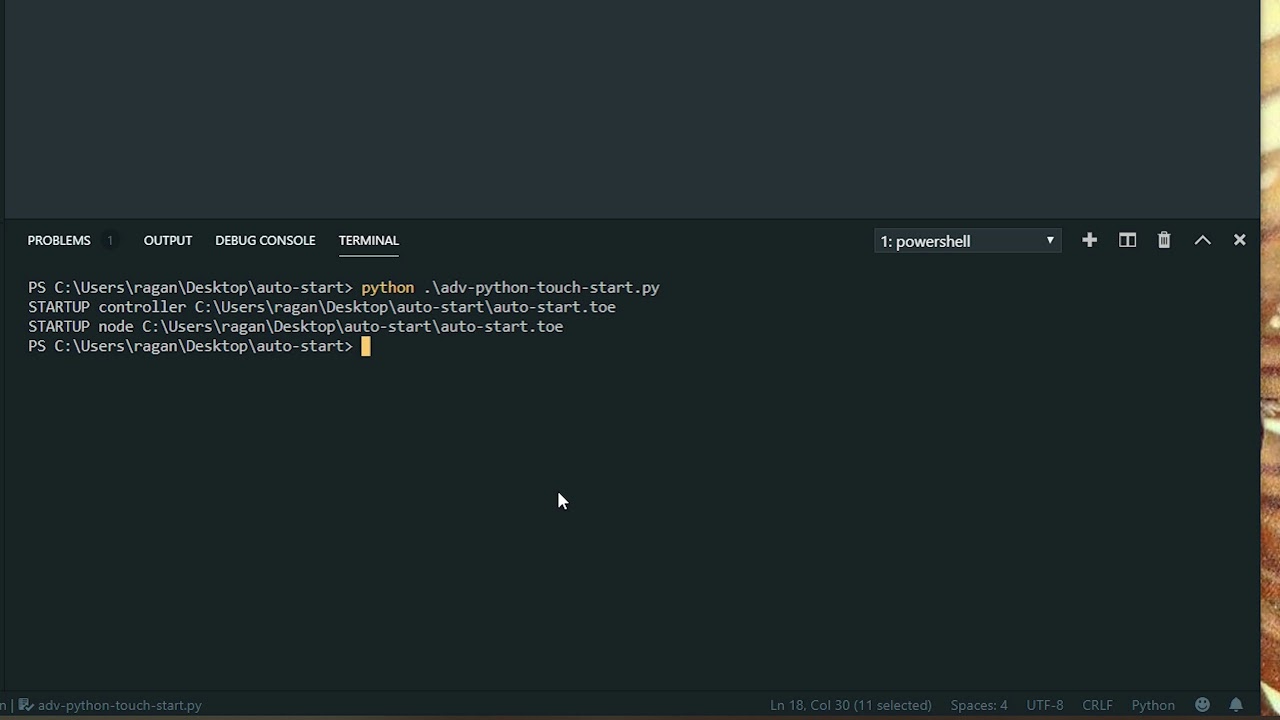
Task: Switch to the Debug Console tab
Action: pyautogui.click(x=265, y=240)
